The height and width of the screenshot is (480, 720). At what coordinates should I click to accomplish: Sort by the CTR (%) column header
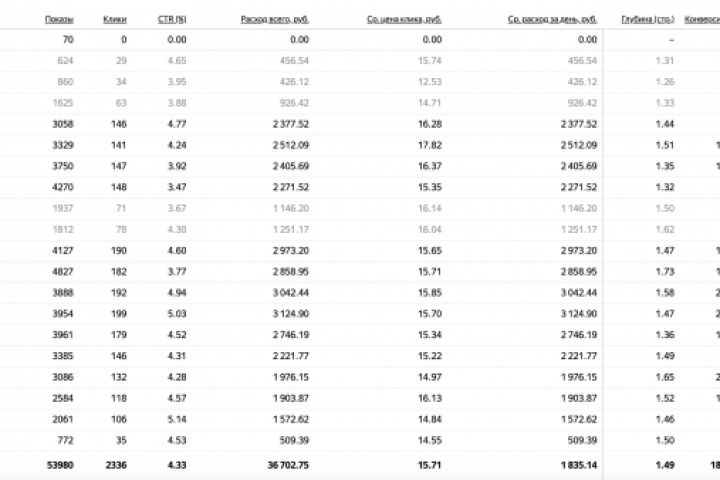coord(172,19)
